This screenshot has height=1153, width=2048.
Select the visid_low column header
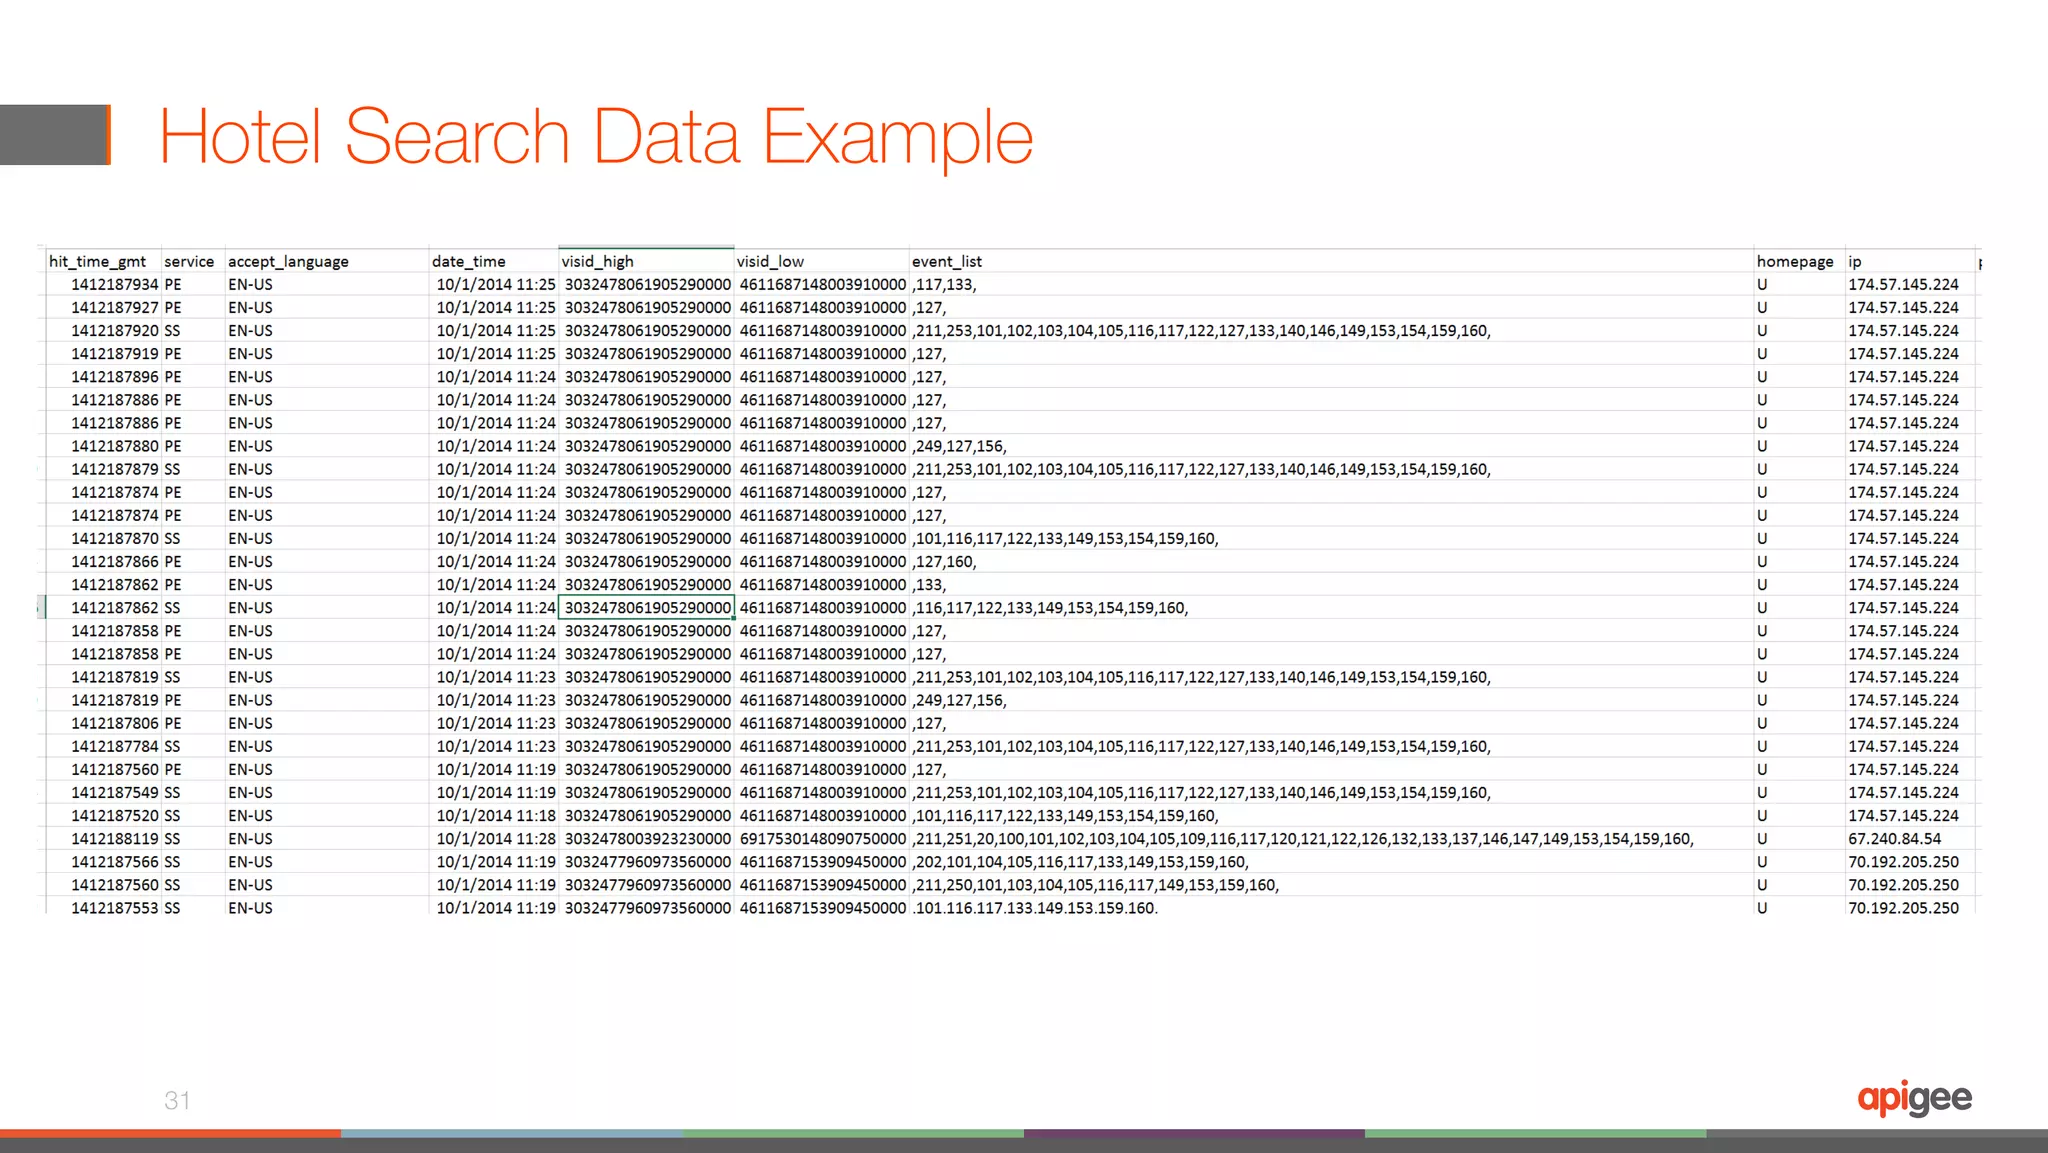821,261
